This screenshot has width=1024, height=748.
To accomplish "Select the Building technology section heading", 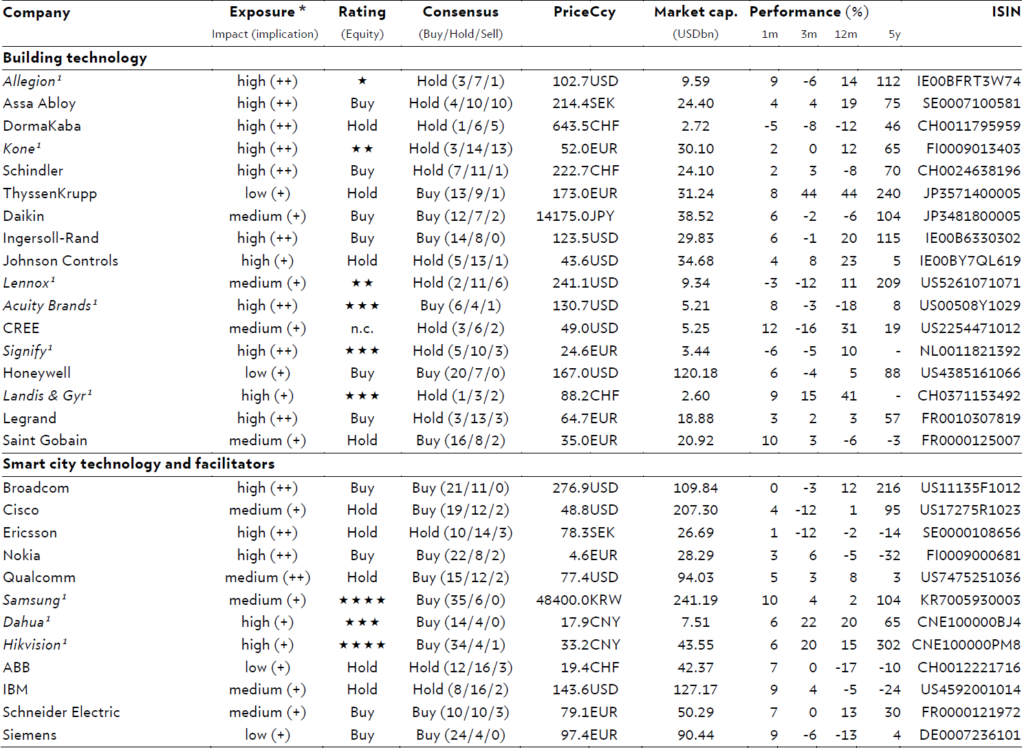I will (x=75, y=58).
